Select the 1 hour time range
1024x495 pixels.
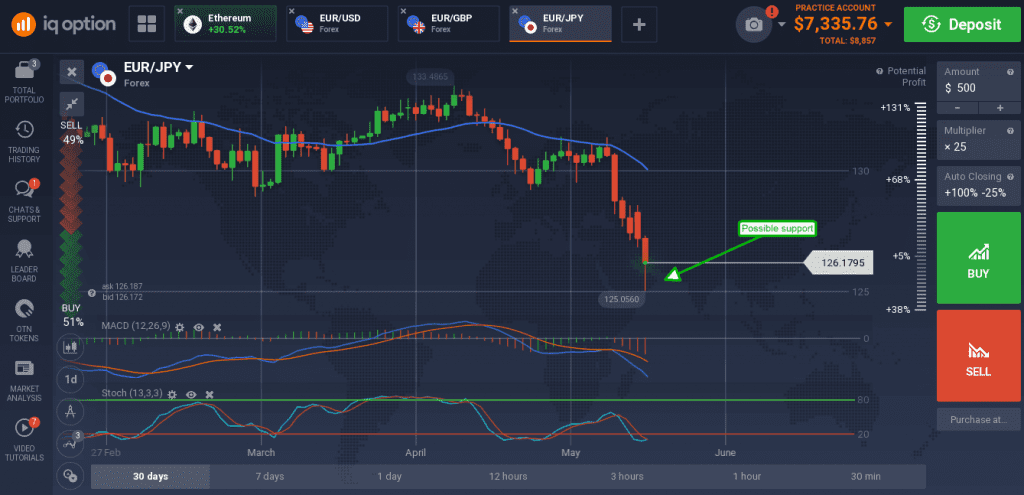(746, 476)
